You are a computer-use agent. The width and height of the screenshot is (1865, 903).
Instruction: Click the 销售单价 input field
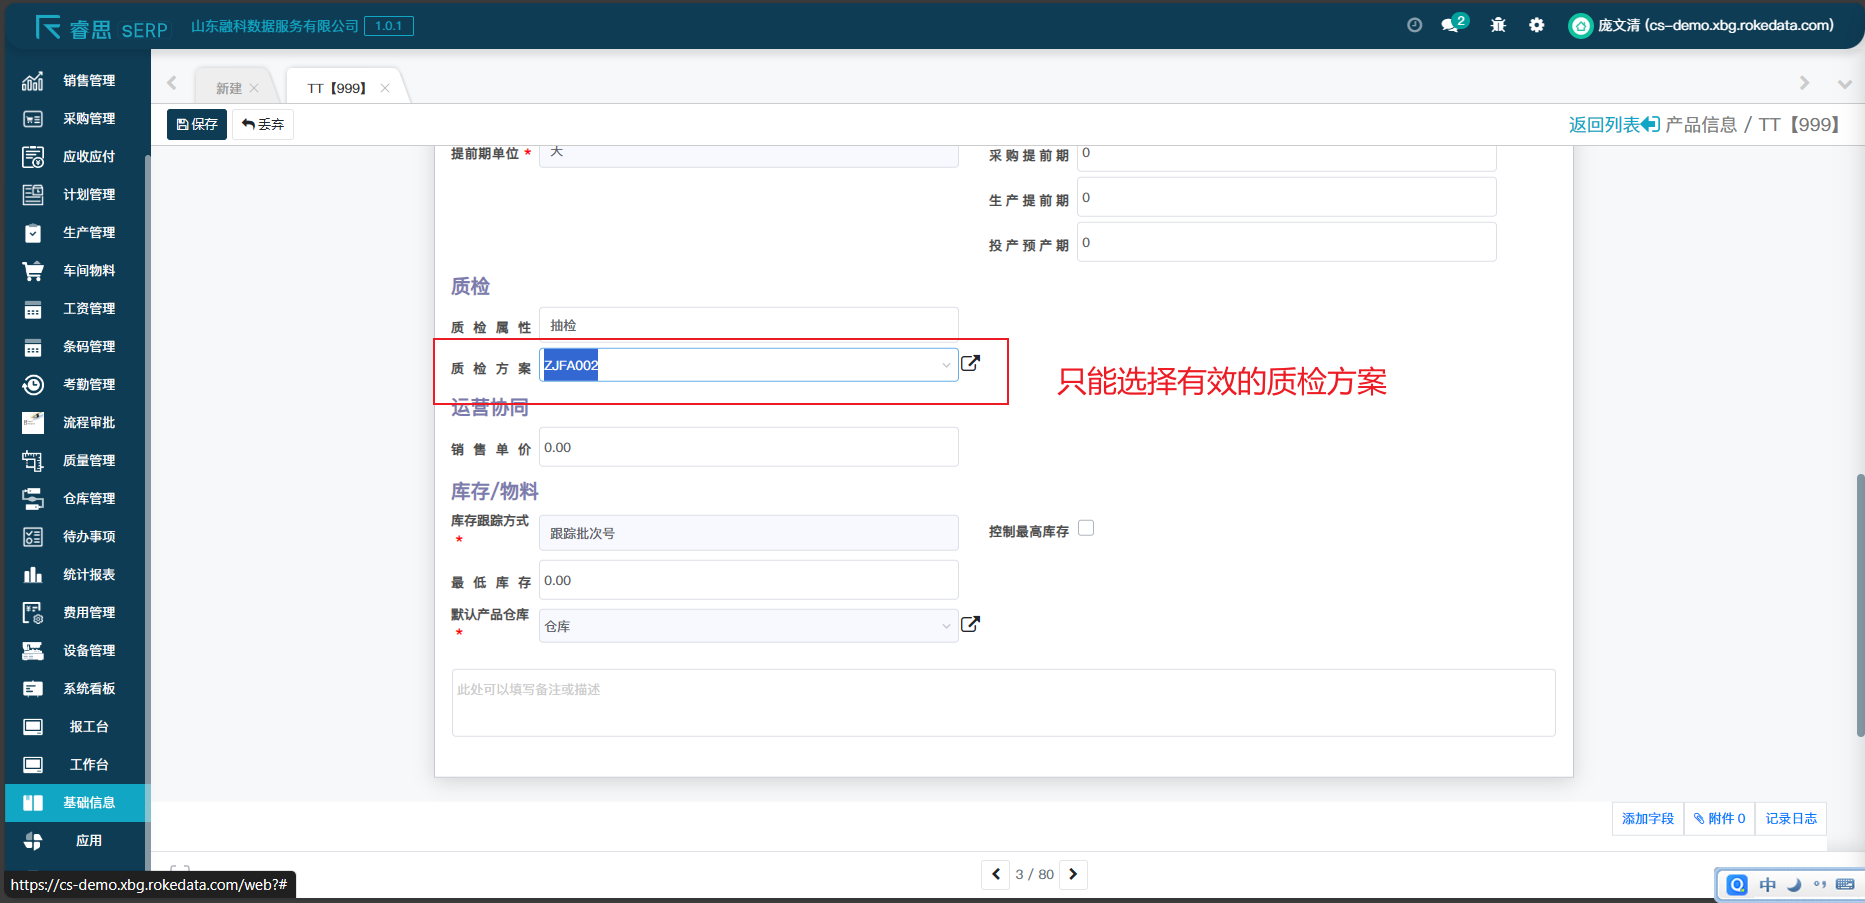748,447
